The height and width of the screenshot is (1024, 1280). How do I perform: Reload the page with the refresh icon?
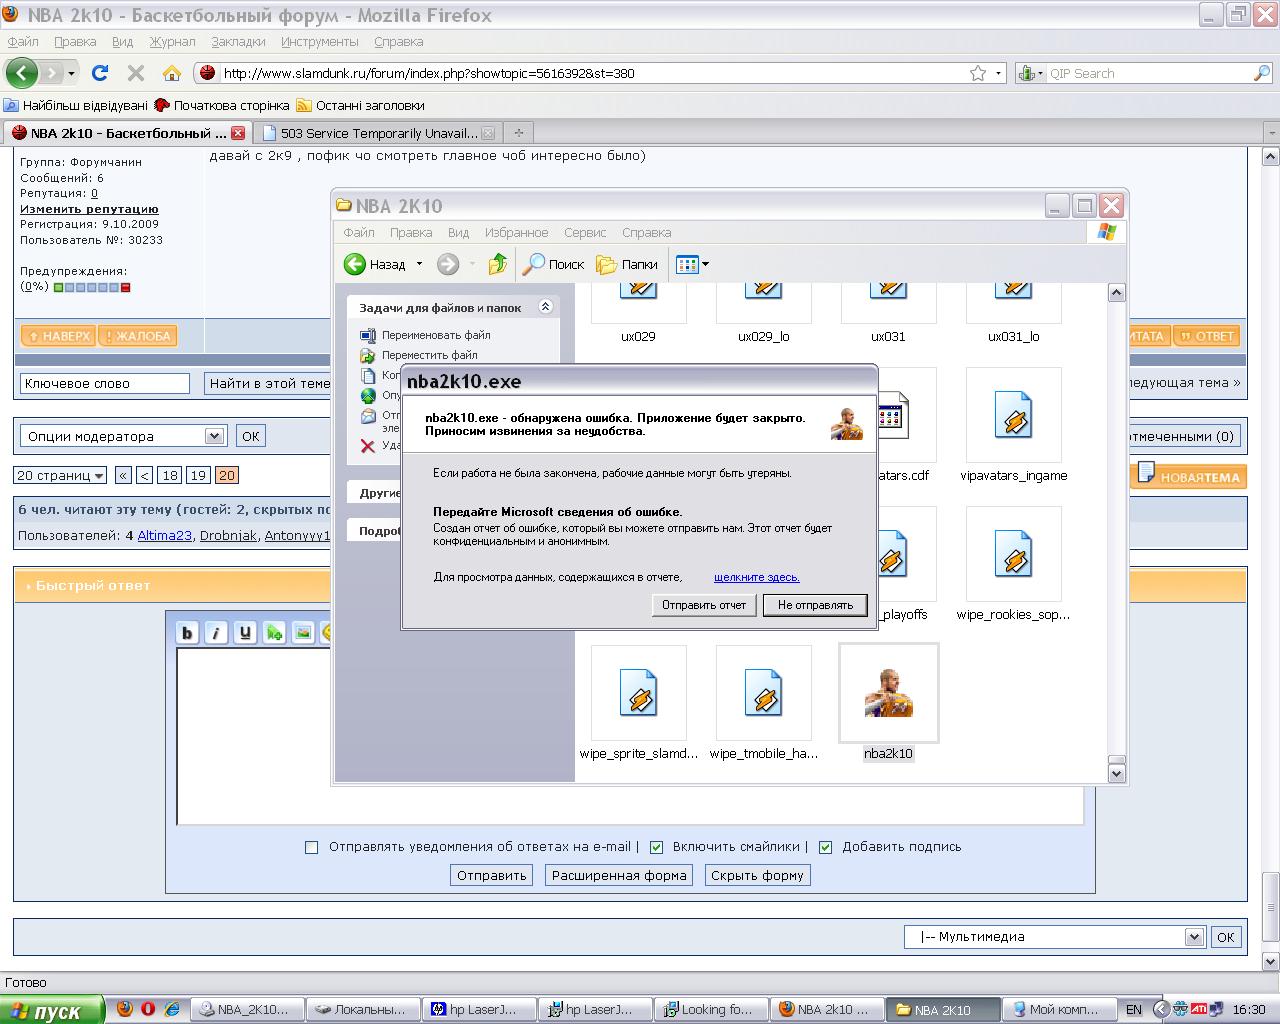point(99,73)
